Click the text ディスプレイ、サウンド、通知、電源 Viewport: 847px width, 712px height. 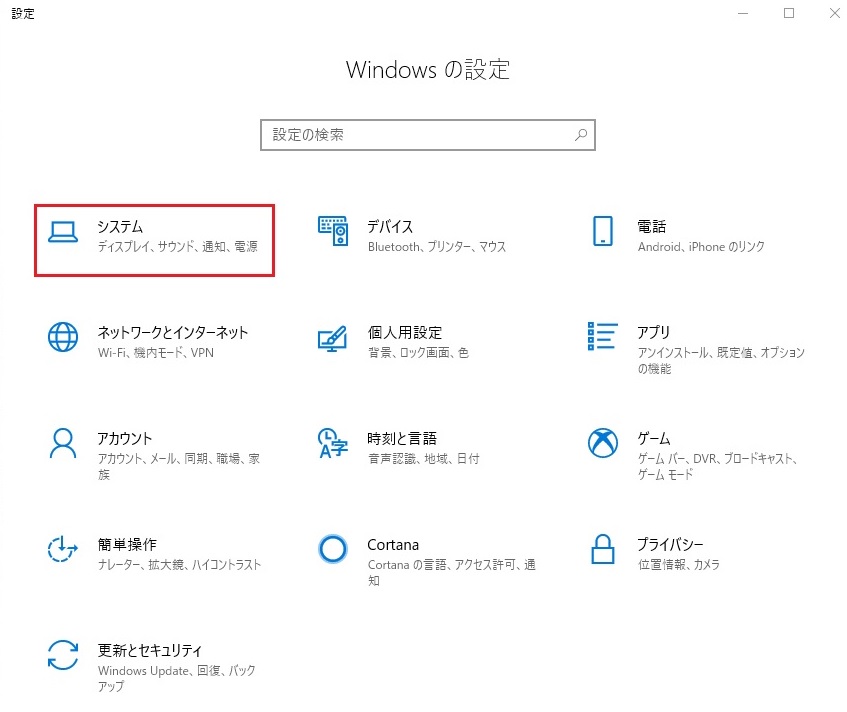point(178,246)
